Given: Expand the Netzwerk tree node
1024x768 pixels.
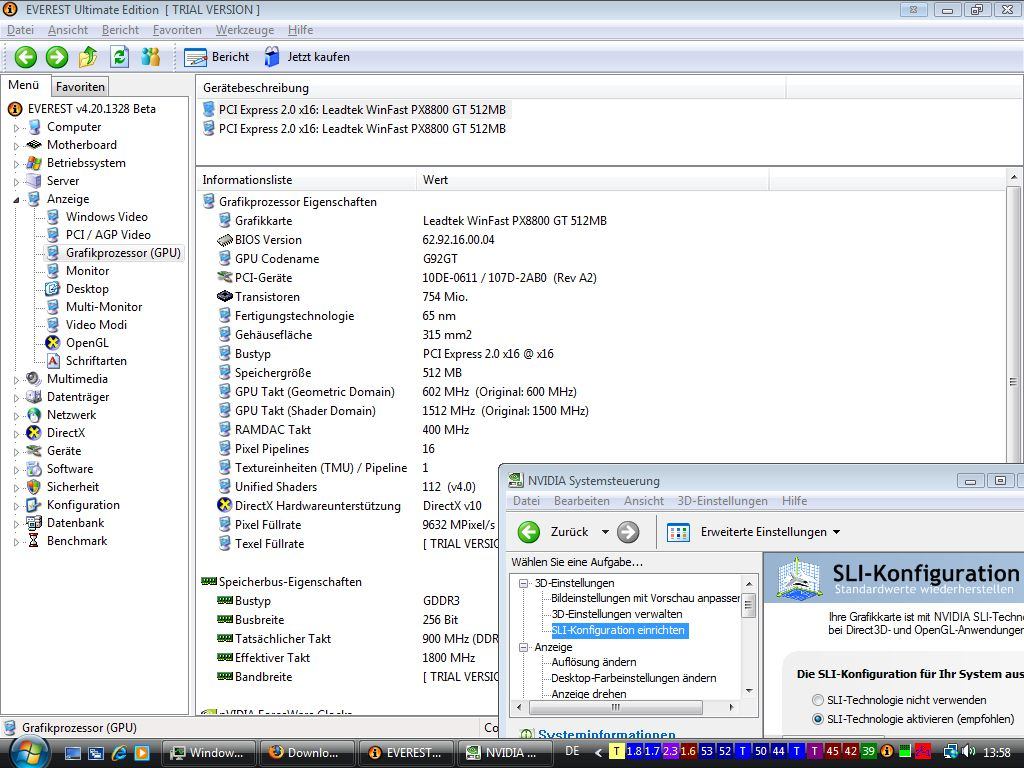Looking at the screenshot, I should (16, 415).
